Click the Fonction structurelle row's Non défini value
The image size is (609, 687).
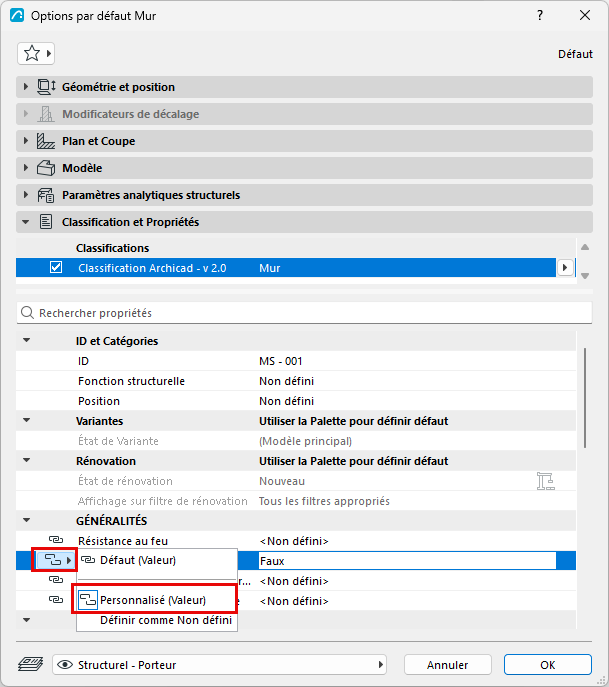click(x=286, y=381)
